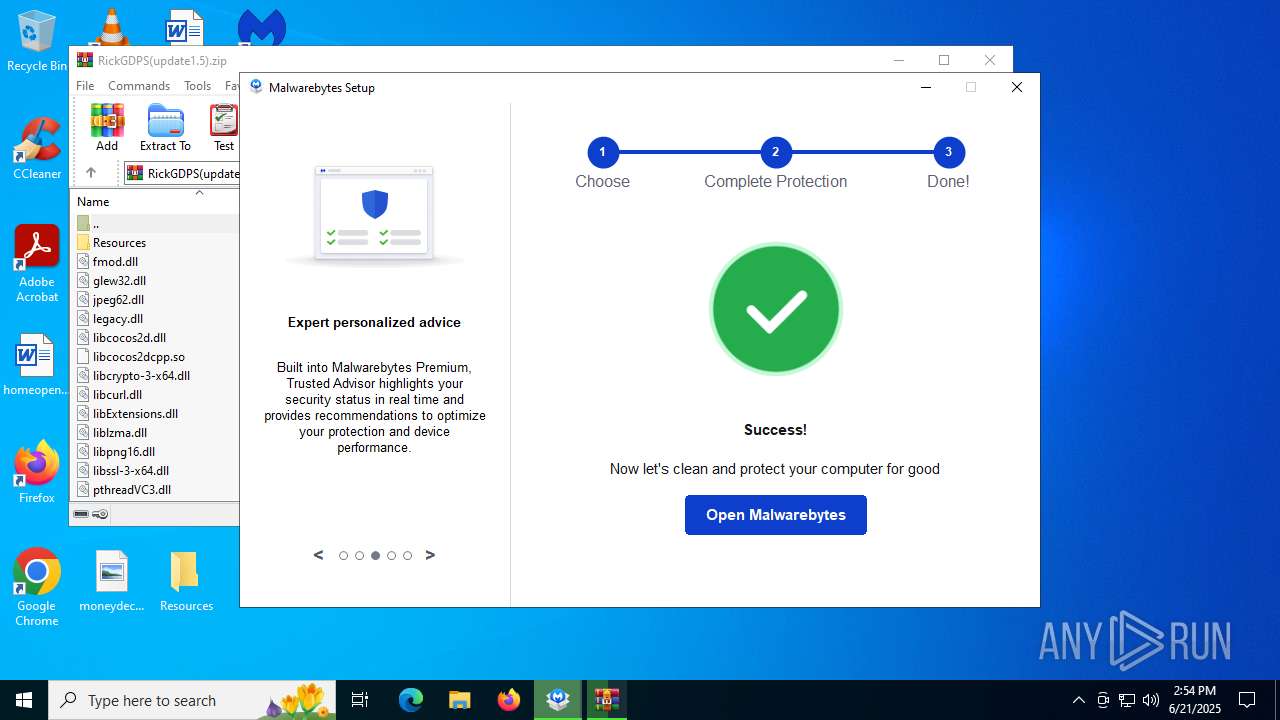Open Firefox from taskbar

tap(508, 700)
